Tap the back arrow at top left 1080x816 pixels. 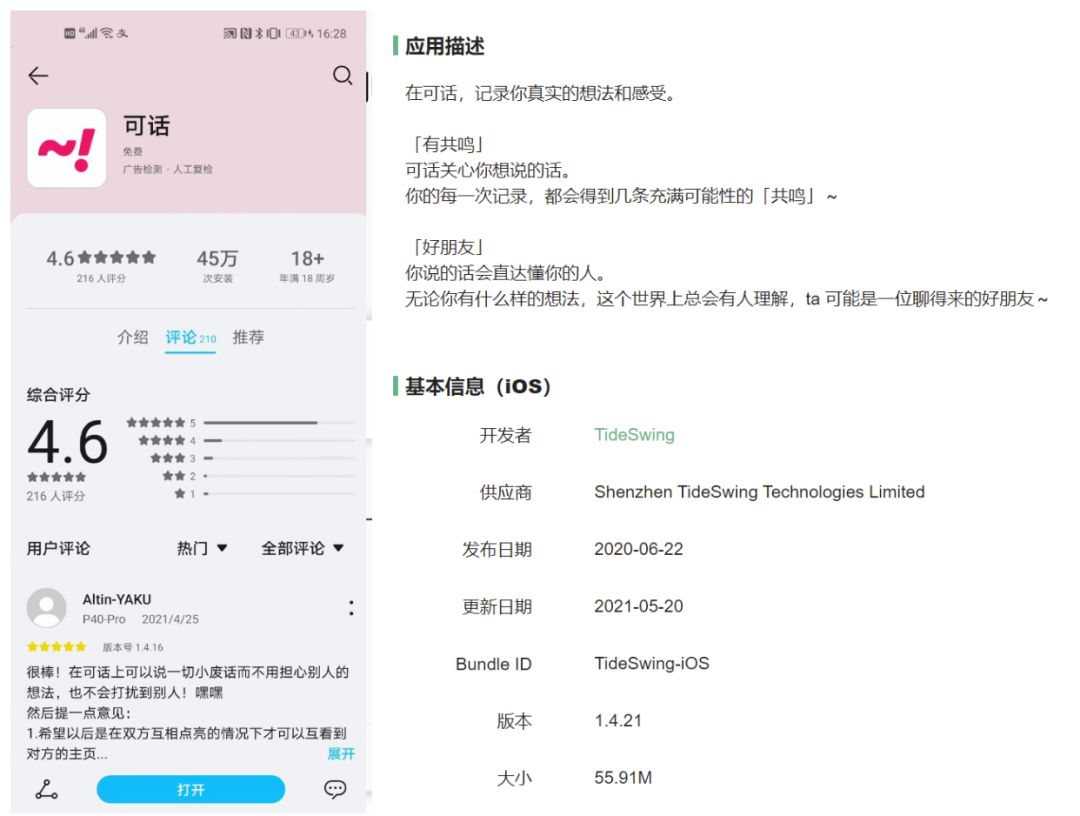click(x=36, y=76)
